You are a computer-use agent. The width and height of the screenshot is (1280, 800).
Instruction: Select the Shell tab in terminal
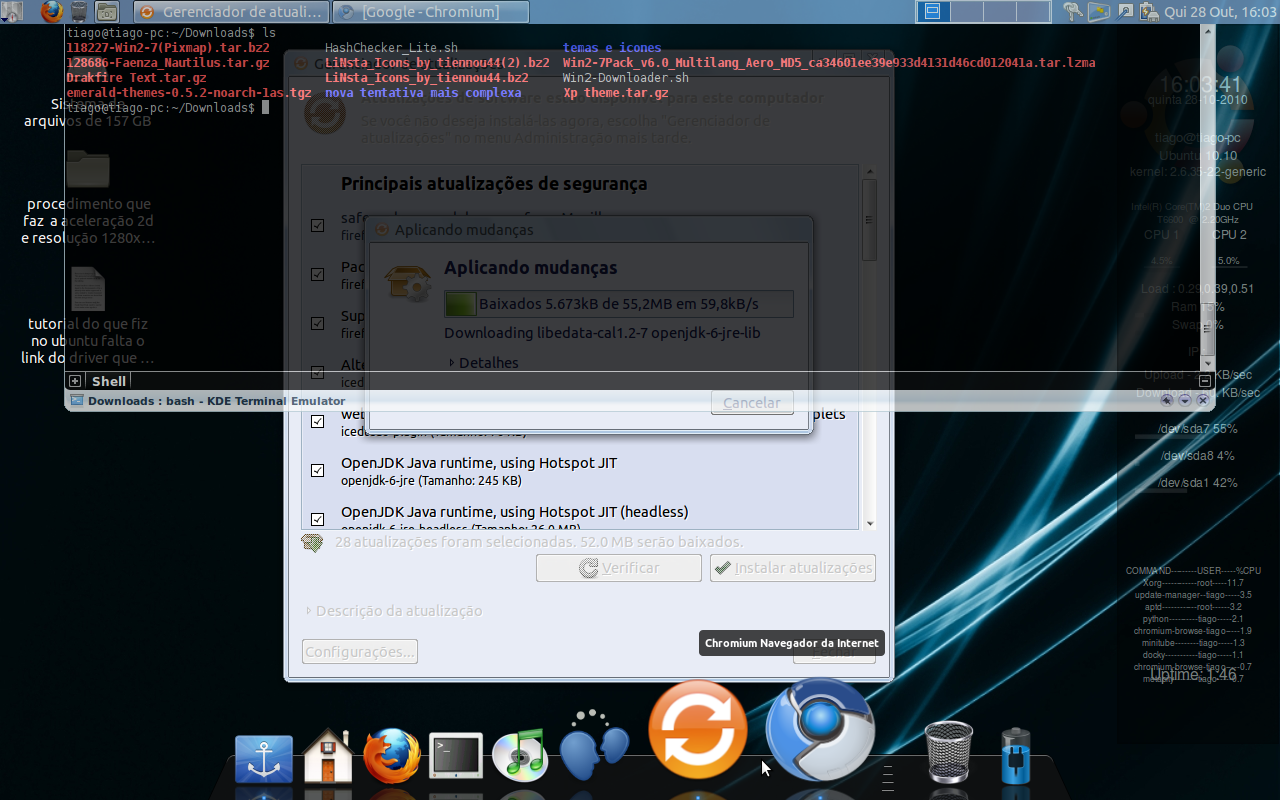[109, 381]
